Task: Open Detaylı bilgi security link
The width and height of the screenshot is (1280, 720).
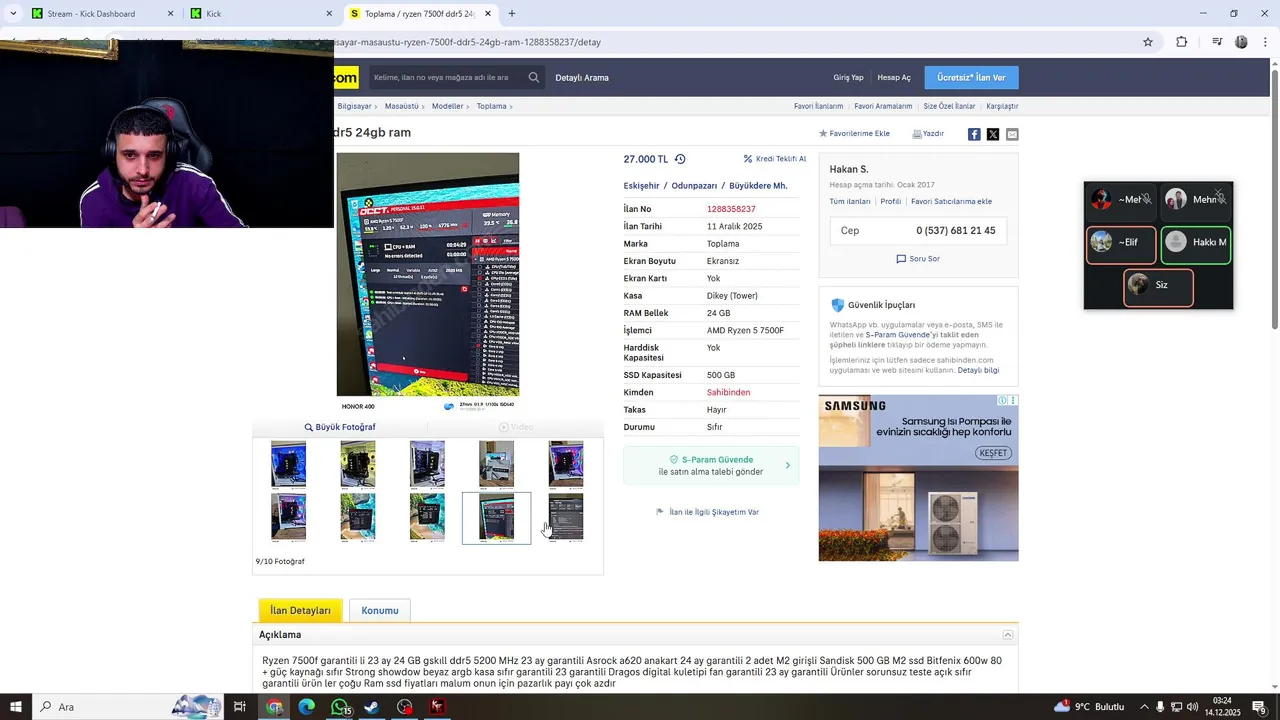Action: (x=978, y=370)
